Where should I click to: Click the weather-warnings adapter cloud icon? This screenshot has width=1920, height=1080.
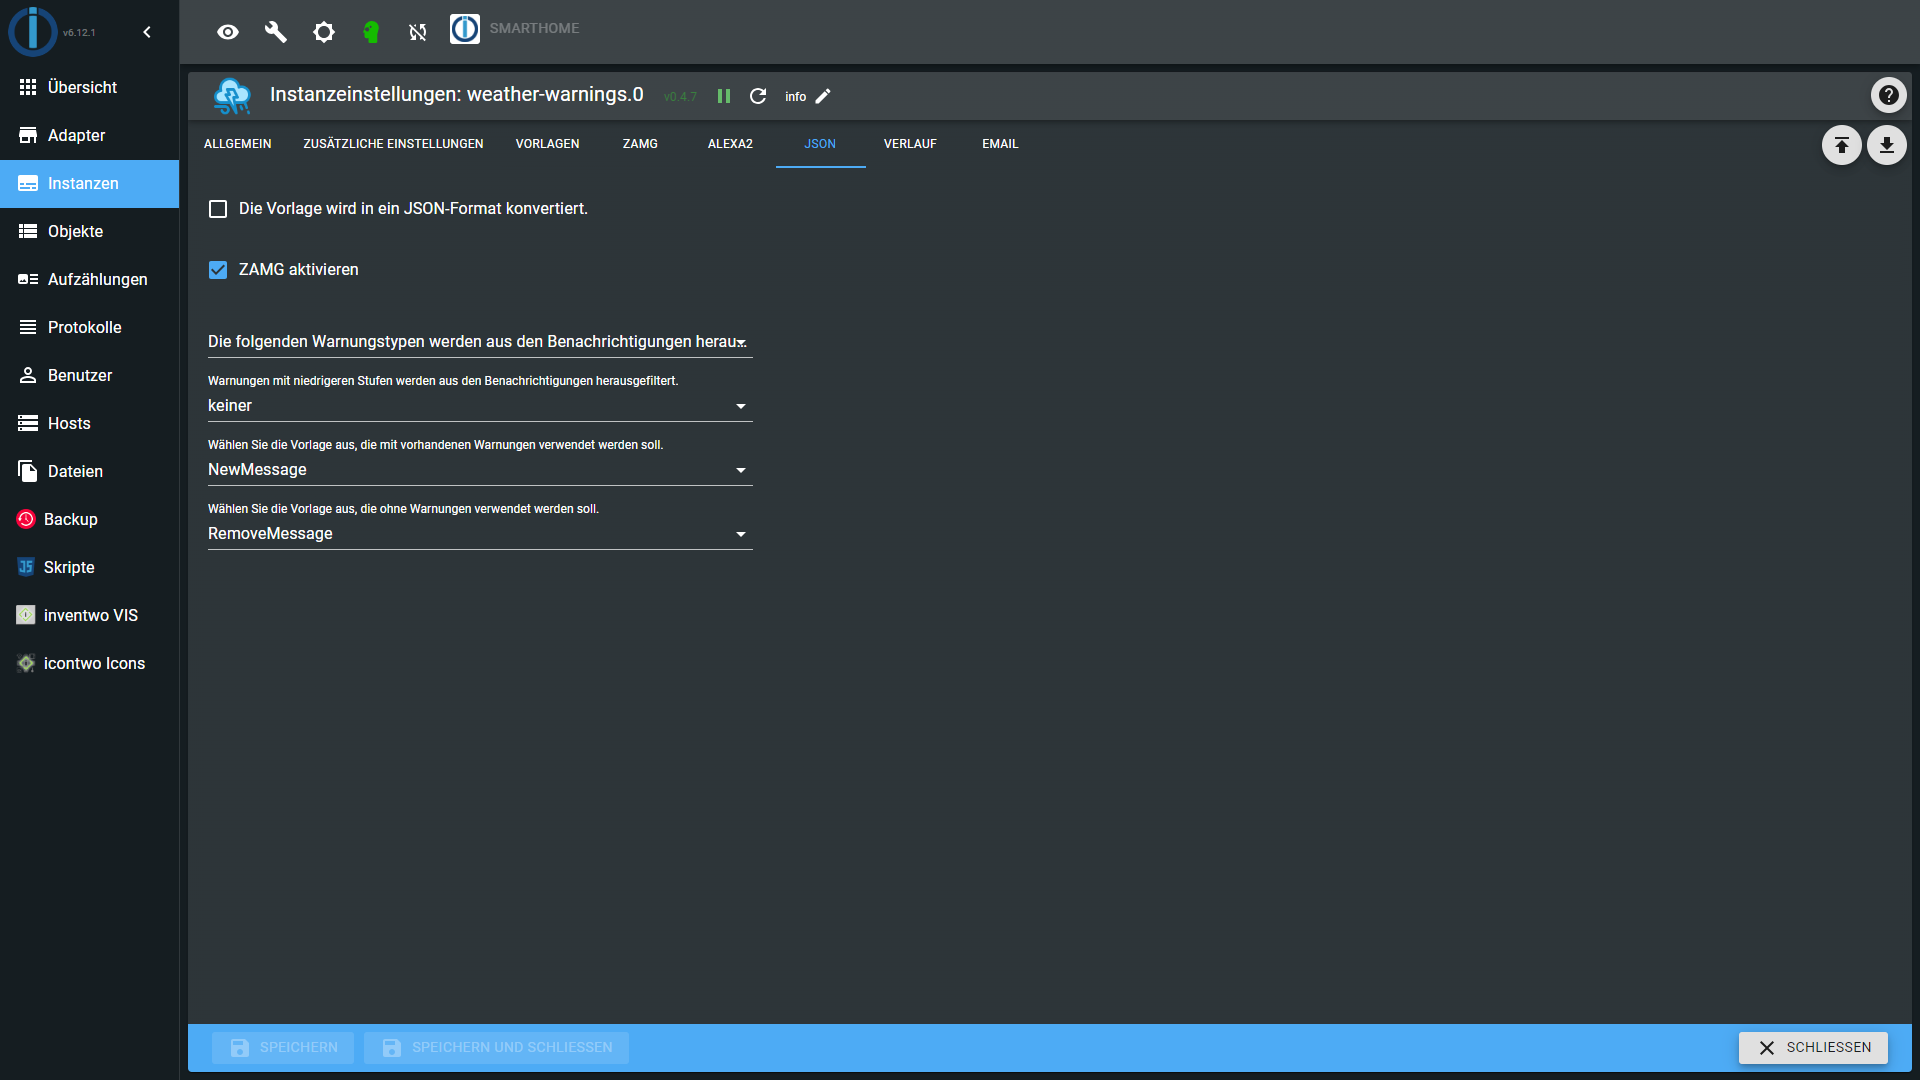pos(232,96)
